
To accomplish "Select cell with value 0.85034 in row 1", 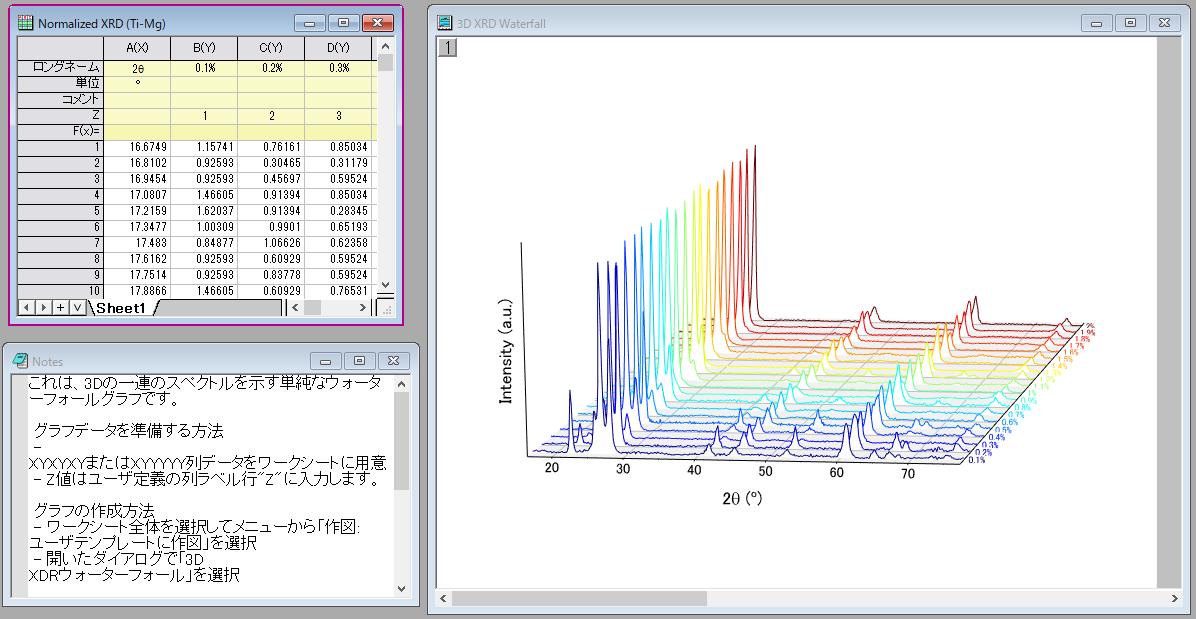I will (x=338, y=147).
